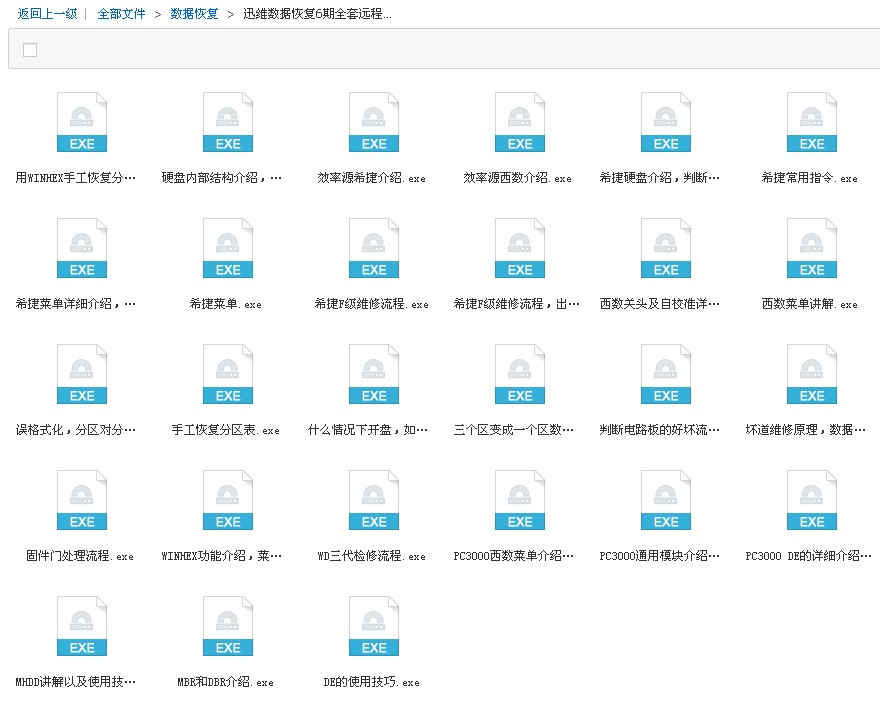Open 效率源西数介绍.exe file icon
Screen dimensions: 880x713
click(x=520, y=122)
